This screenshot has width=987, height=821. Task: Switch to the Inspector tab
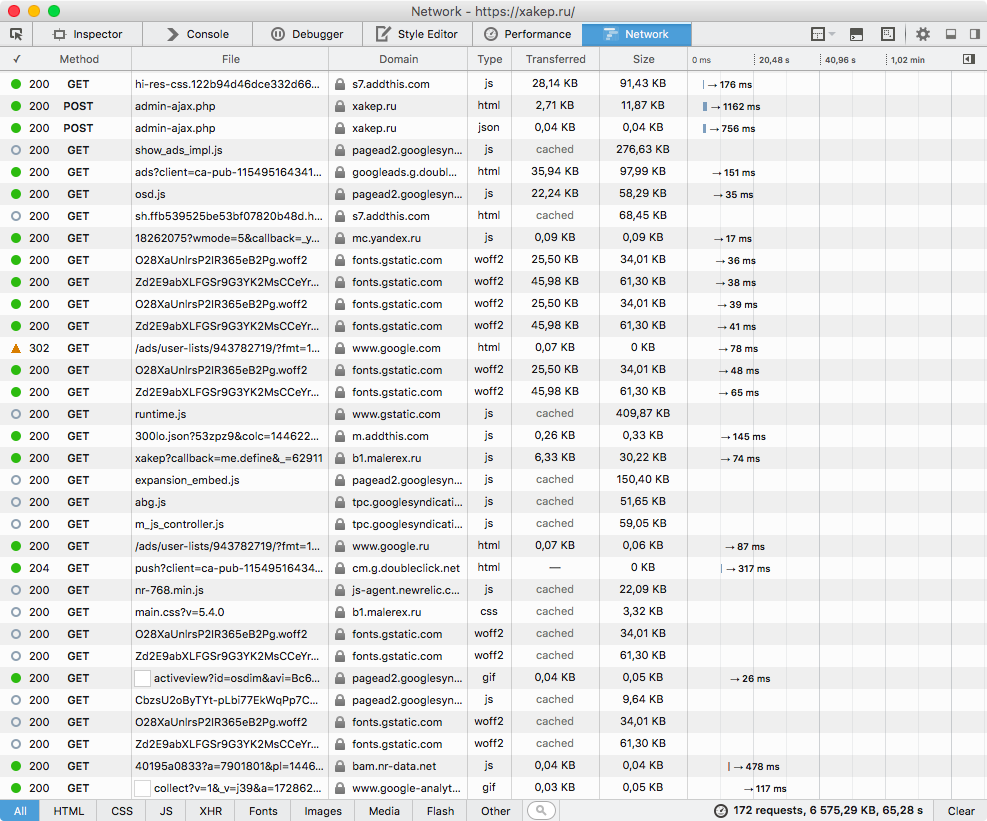87,34
